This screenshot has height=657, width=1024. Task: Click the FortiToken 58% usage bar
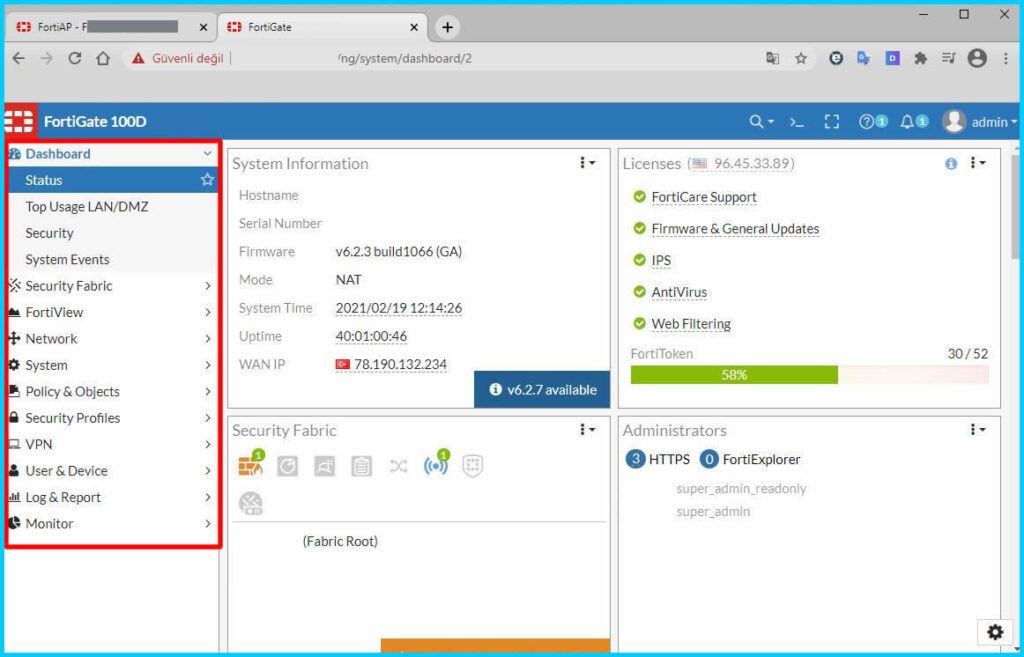pyautogui.click(x=809, y=375)
